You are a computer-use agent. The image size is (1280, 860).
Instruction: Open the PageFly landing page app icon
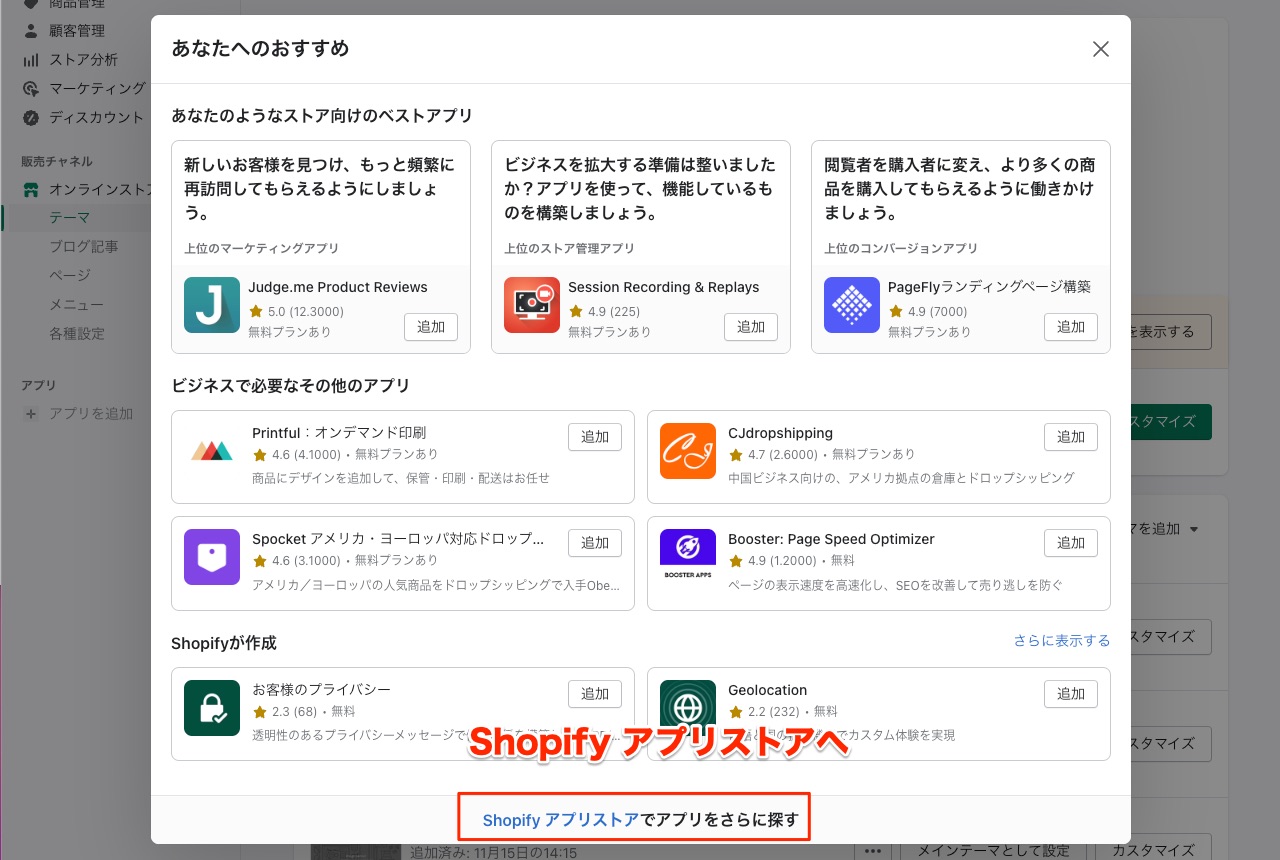(852, 305)
